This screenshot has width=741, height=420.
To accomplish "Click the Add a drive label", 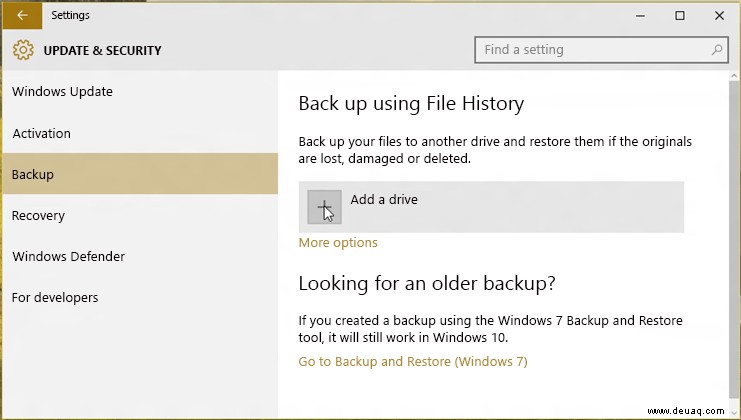I will (384, 199).
